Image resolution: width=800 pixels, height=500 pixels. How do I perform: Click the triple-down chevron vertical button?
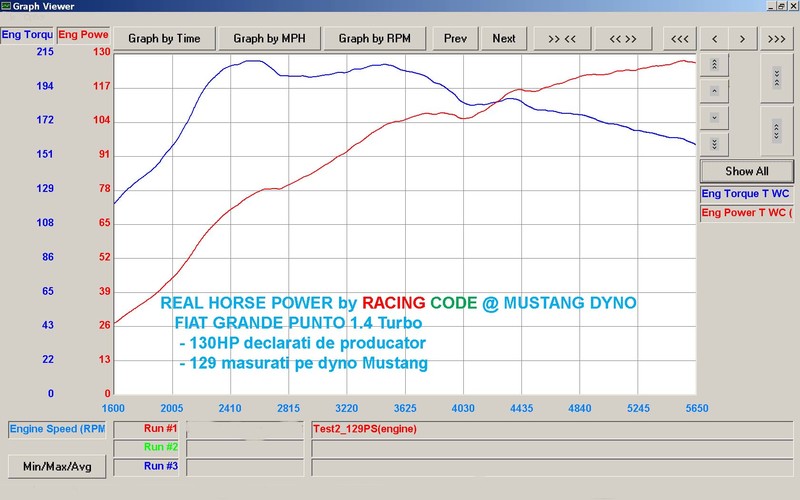pyautogui.click(x=714, y=144)
